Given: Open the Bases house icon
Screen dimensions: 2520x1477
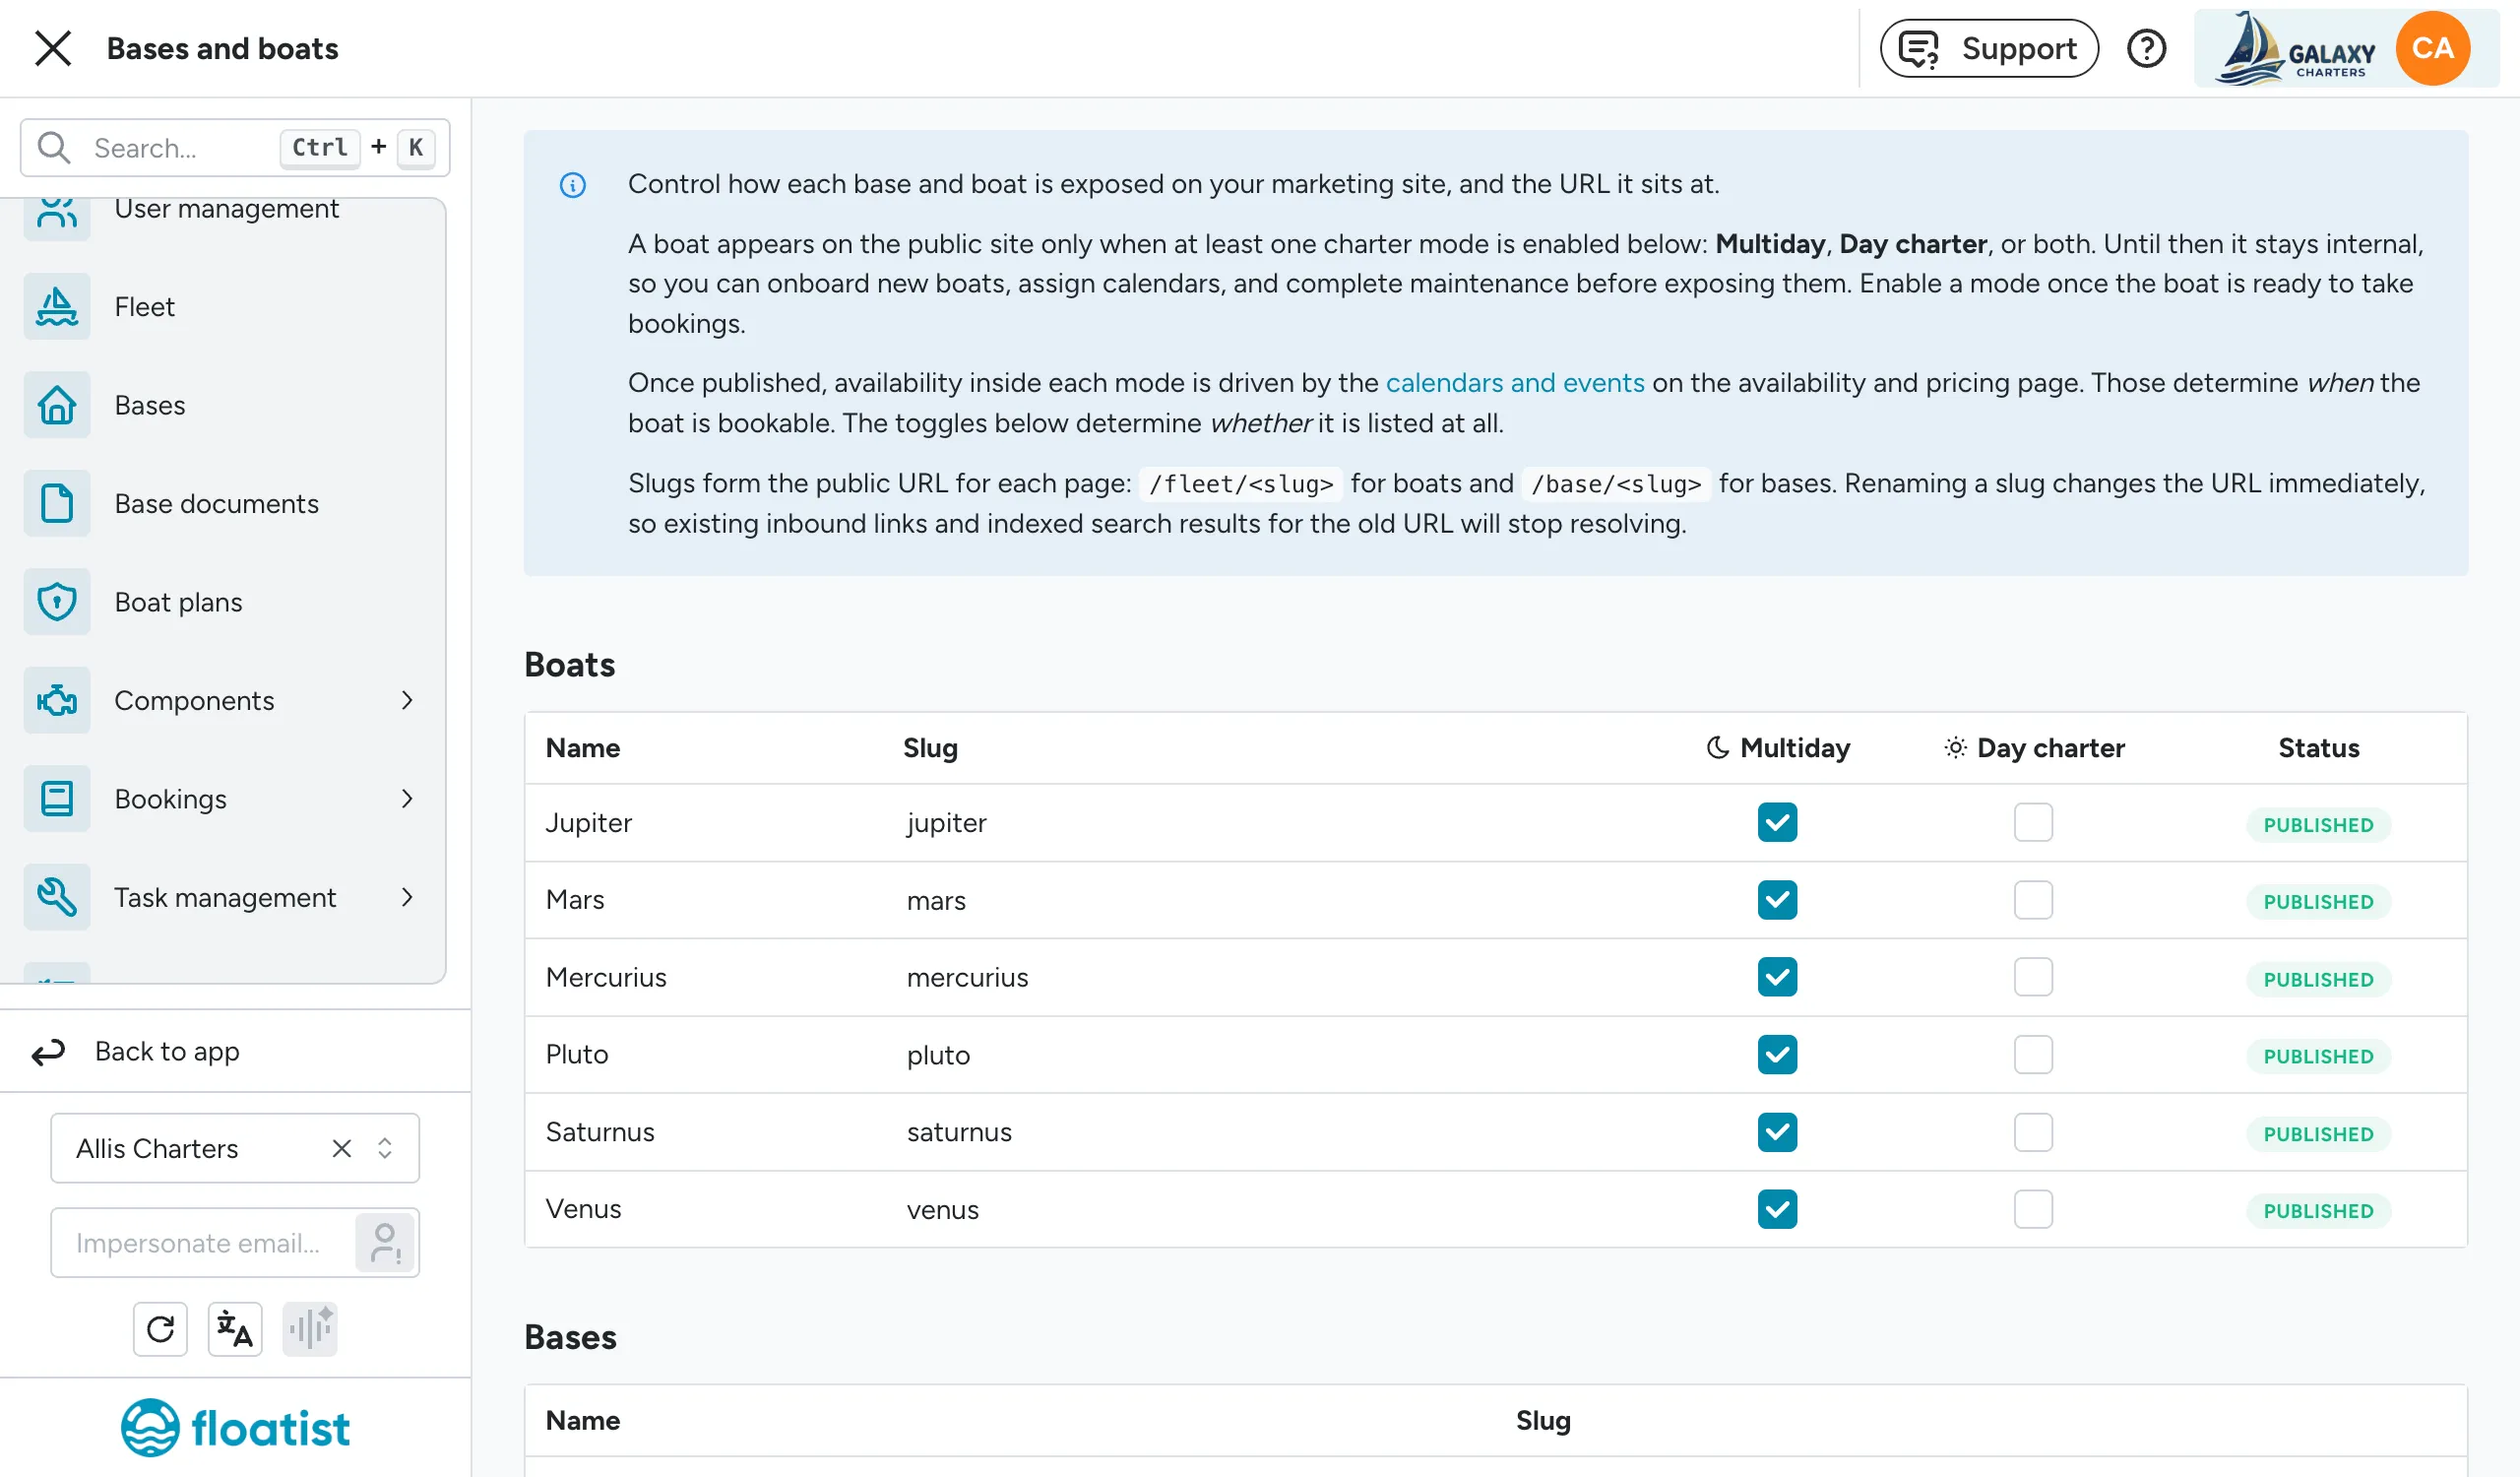Looking at the screenshot, I should [x=57, y=405].
